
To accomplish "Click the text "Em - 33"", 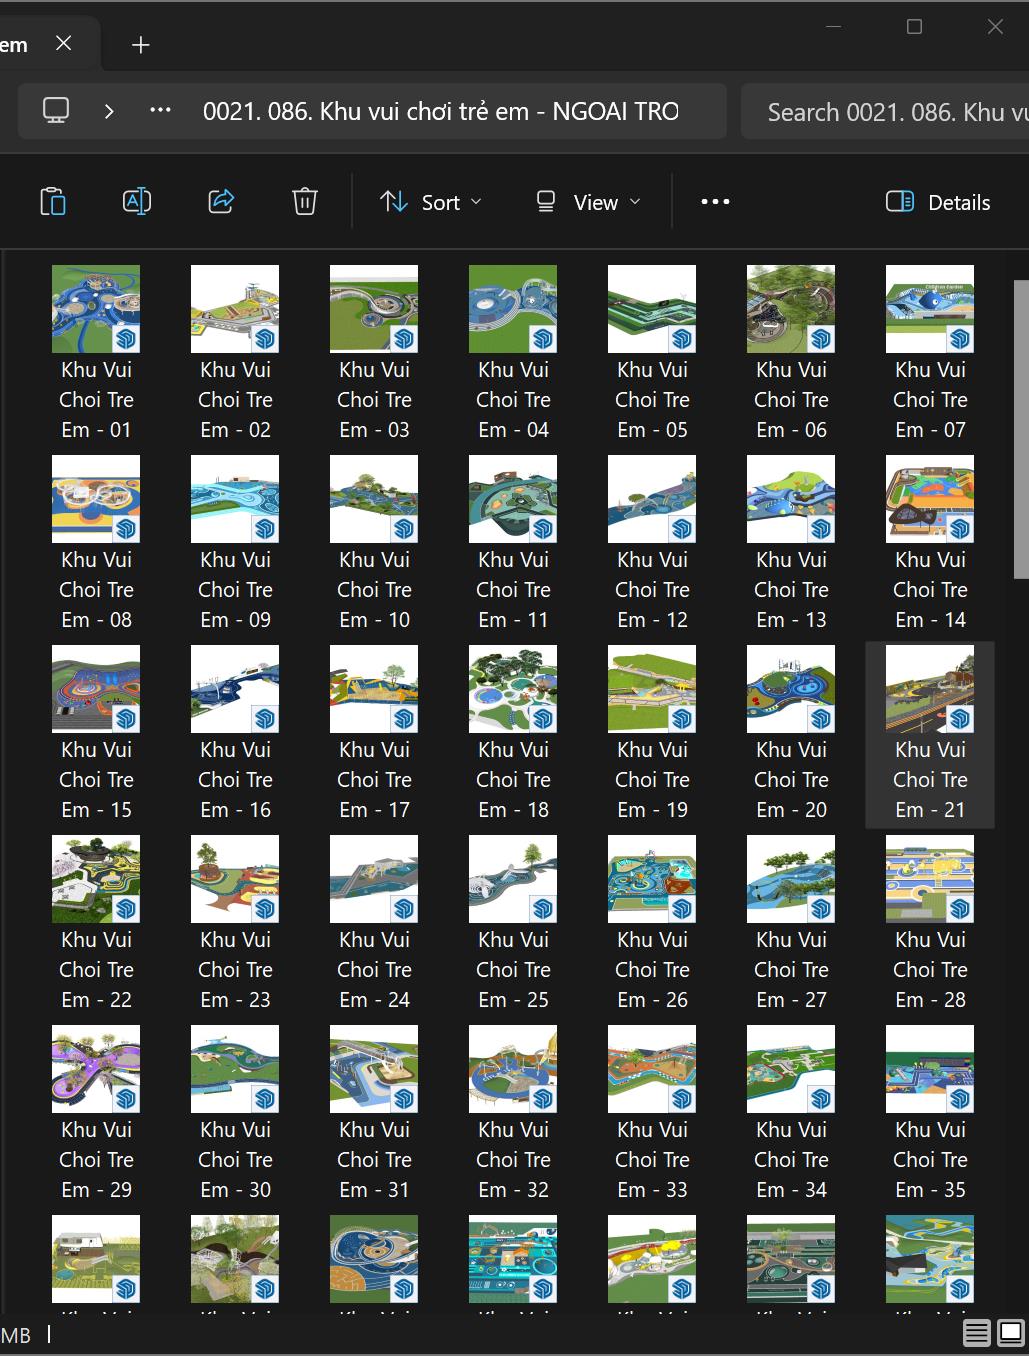I will pyautogui.click(x=652, y=1190).
